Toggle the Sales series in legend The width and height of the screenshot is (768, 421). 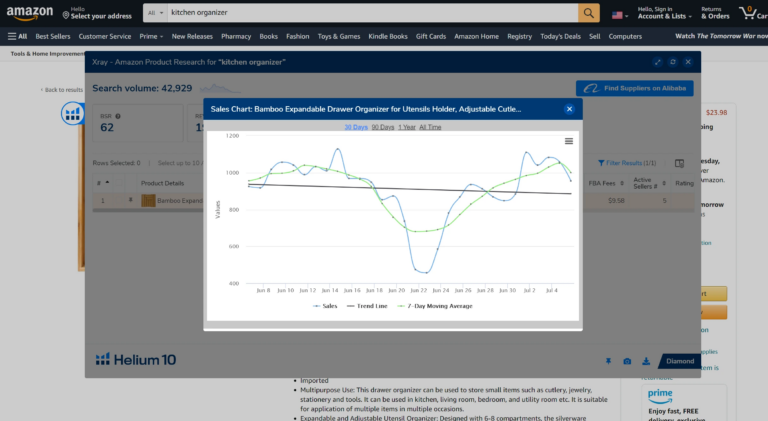[325, 306]
